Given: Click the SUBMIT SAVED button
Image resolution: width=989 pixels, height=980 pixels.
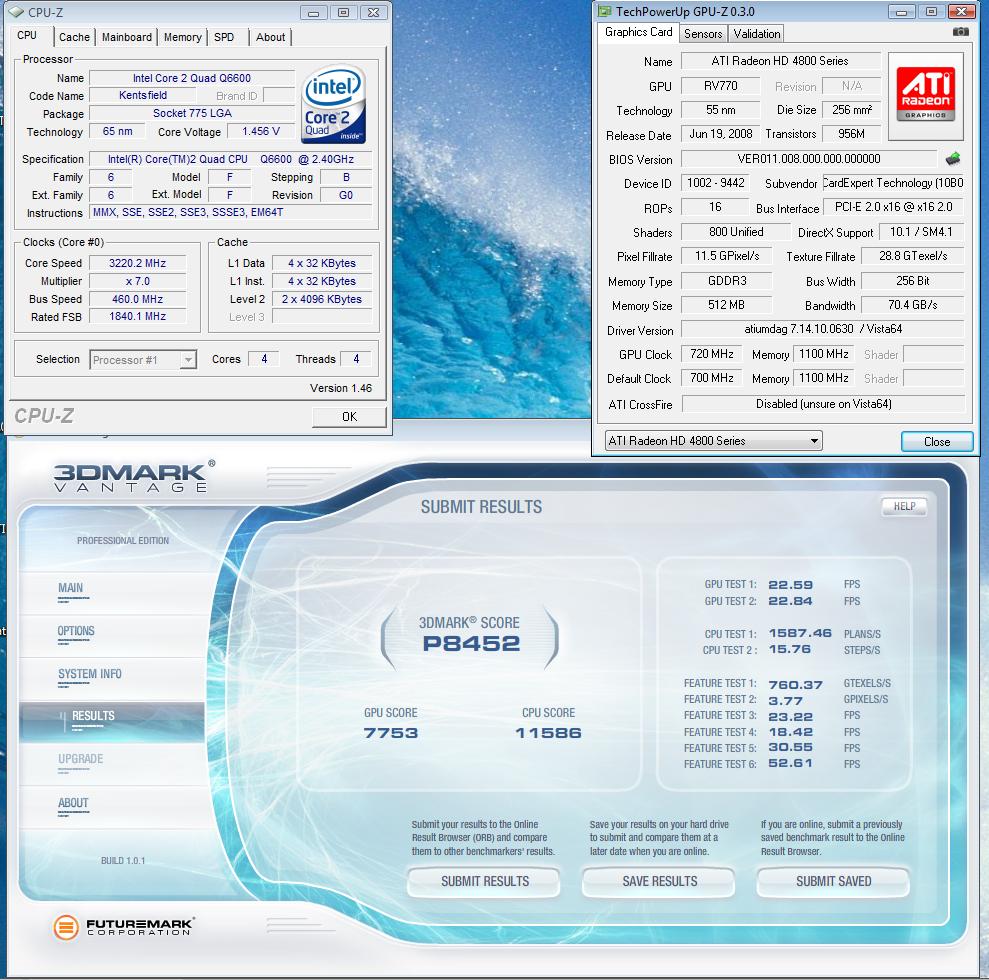Looking at the screenshot, I should 833,881.
